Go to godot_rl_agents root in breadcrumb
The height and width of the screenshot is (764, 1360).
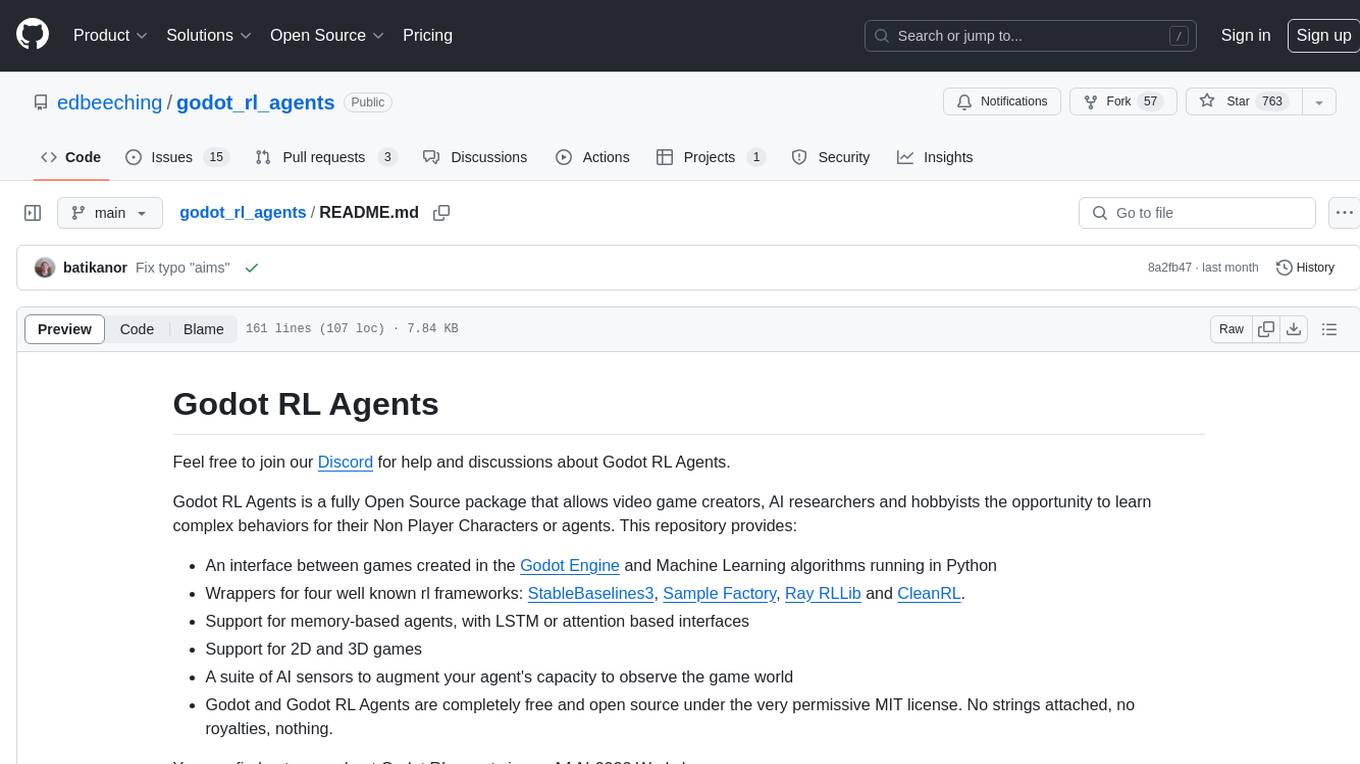coord(243,213)
